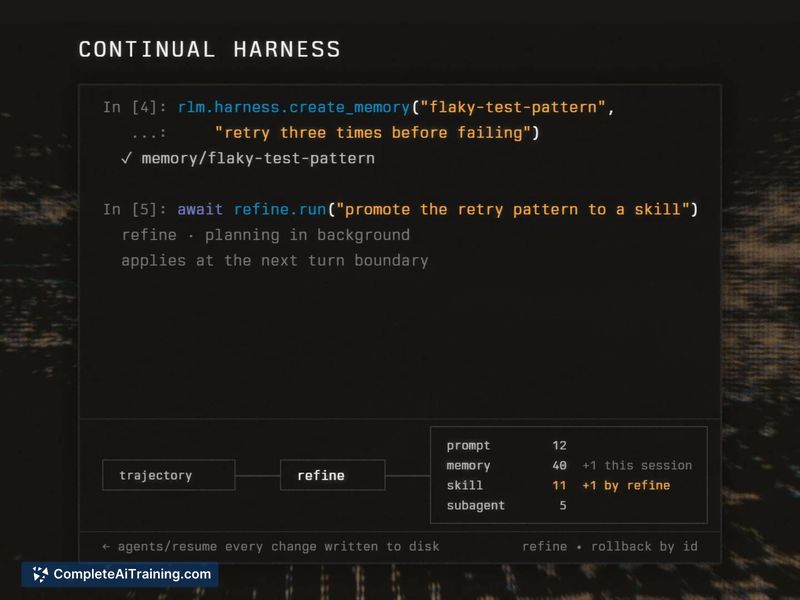Screen dimensions: 800x600
Task: Click the prompt count 12
Action: [559, 445]
